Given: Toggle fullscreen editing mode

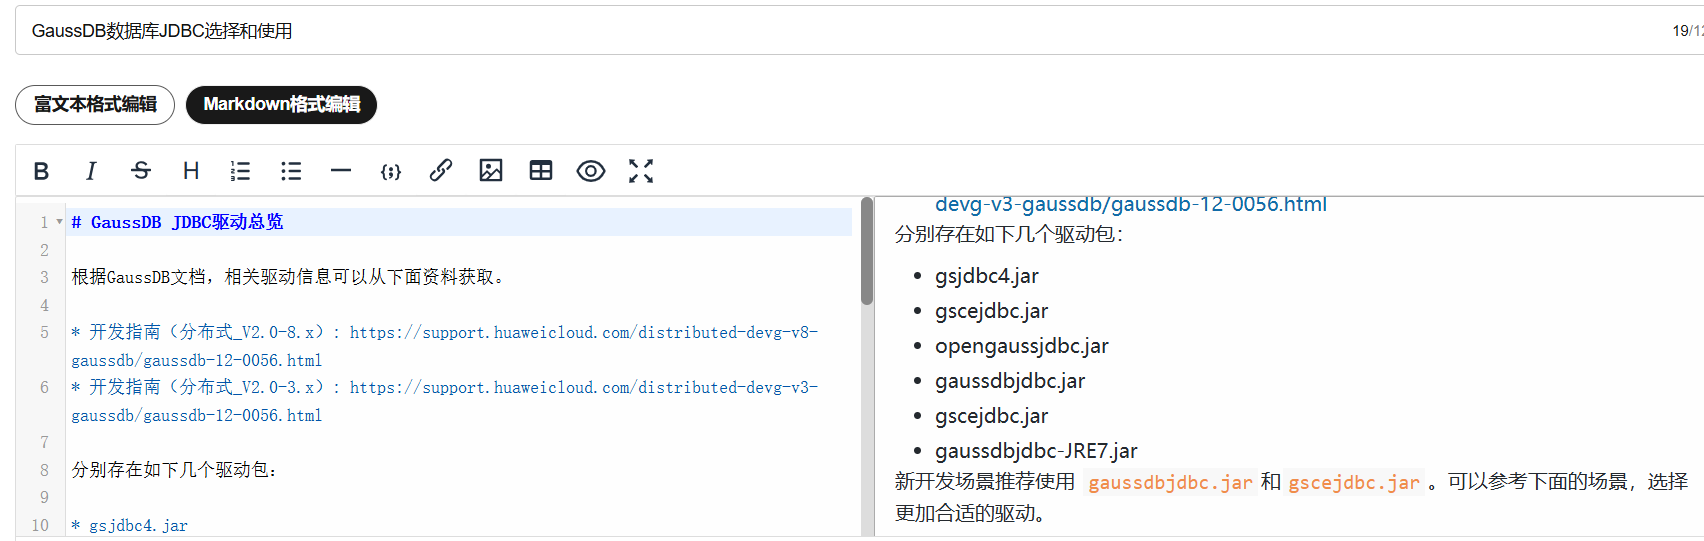Looking at the screenshot, I should pos(641,171).
